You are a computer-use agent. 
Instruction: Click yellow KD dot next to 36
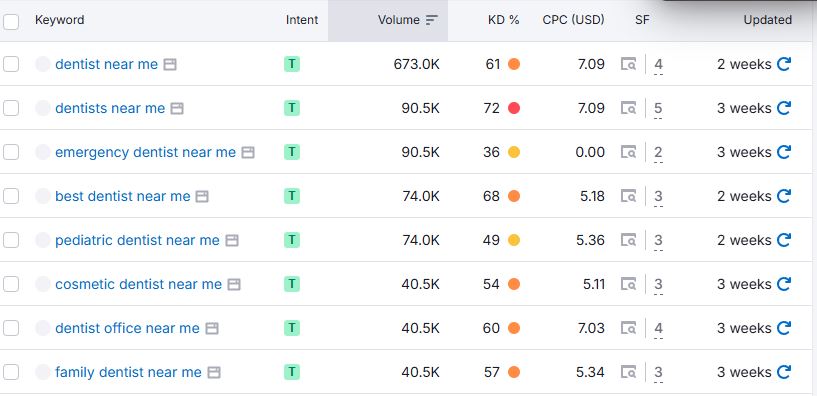[x=514, y=152]
